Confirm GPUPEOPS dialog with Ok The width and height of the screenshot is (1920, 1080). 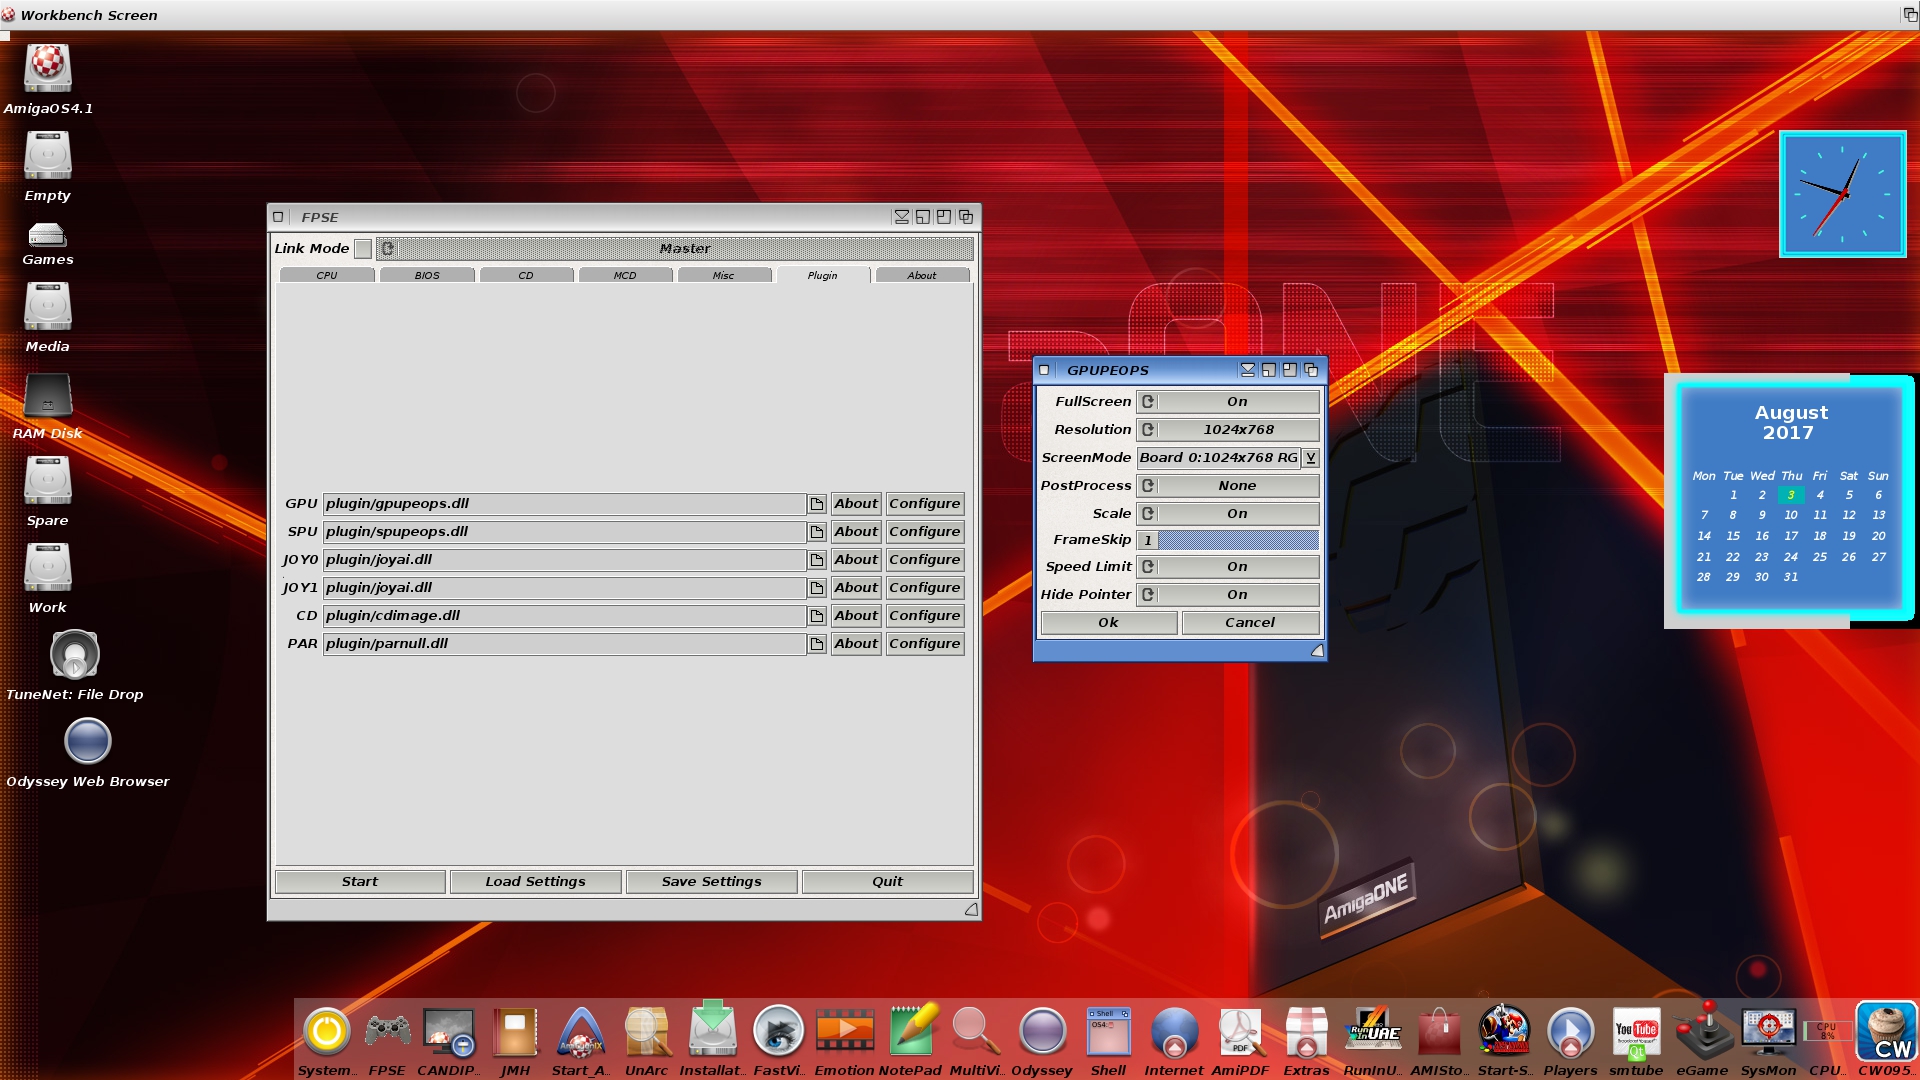1109,623
